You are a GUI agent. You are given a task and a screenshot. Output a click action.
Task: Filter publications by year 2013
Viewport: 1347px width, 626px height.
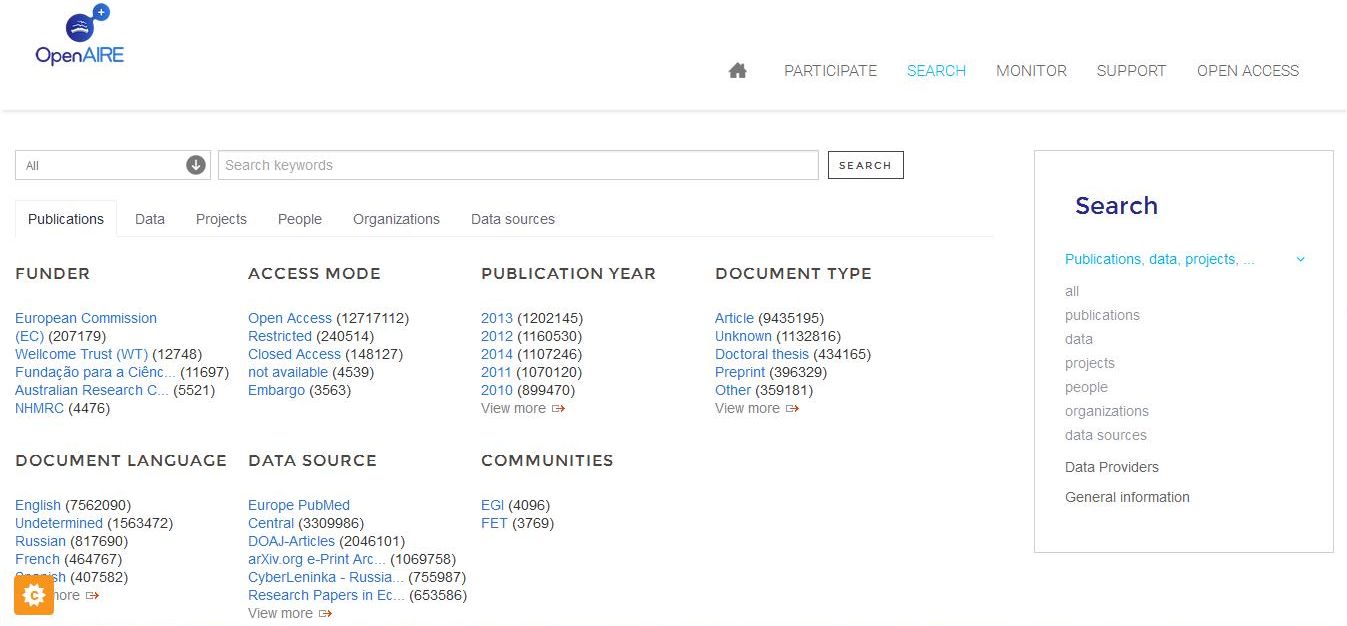(x=497, y=318)
